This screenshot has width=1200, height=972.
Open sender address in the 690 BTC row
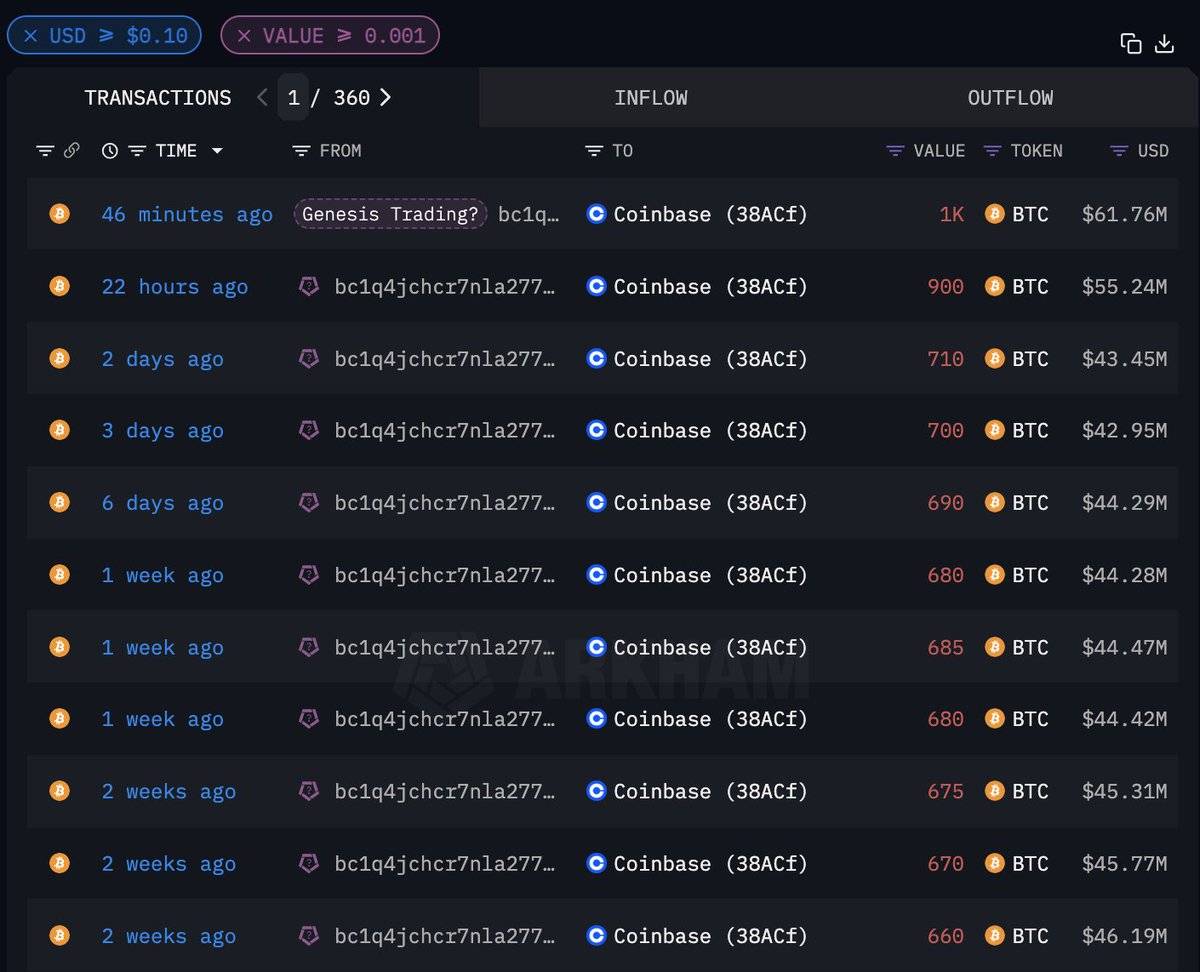click(x=445, y=503)
